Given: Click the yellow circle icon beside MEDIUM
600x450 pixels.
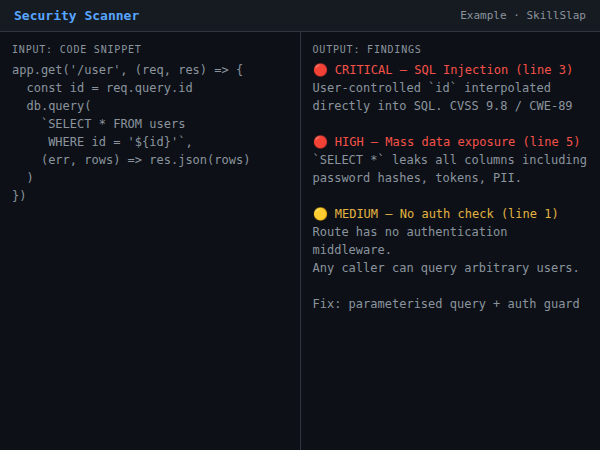Looking at the screenshot, I should point(320,214).
